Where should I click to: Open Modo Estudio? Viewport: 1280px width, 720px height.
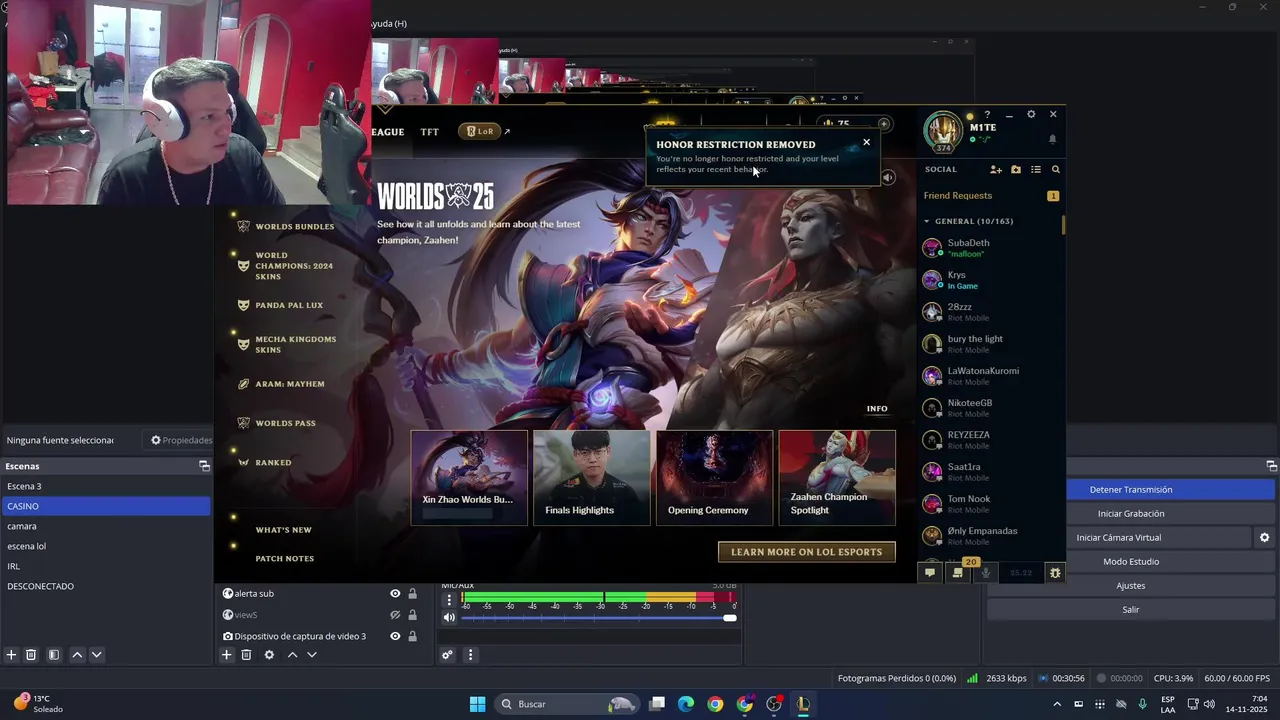pyautogui.click(x=1131, y=562)
